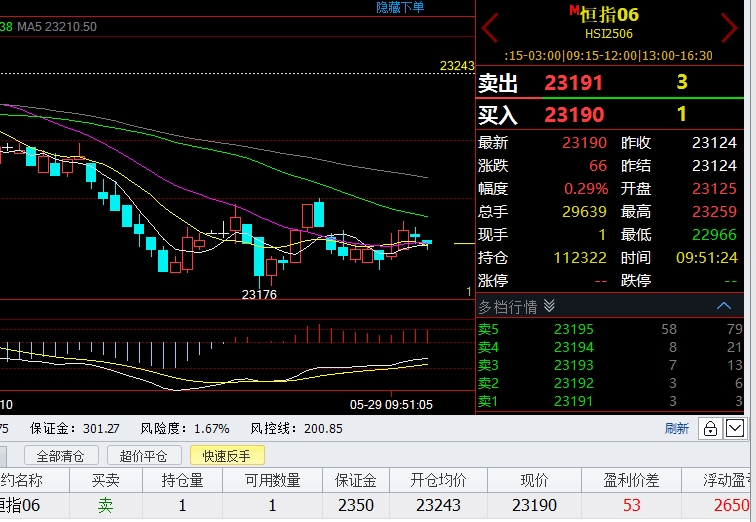Click the 幅度 value 0.29%

click(x=586, y=188)
